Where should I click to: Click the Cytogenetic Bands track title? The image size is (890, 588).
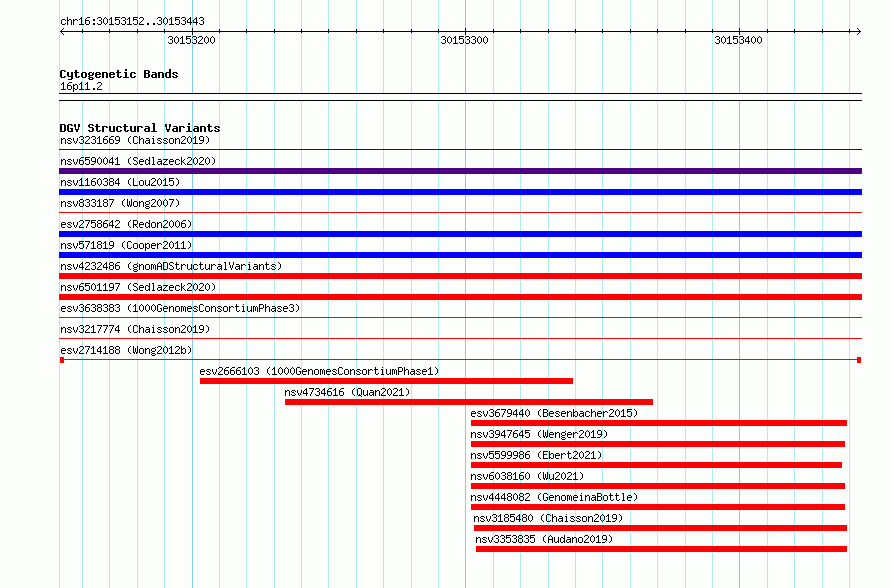[119, 74]
